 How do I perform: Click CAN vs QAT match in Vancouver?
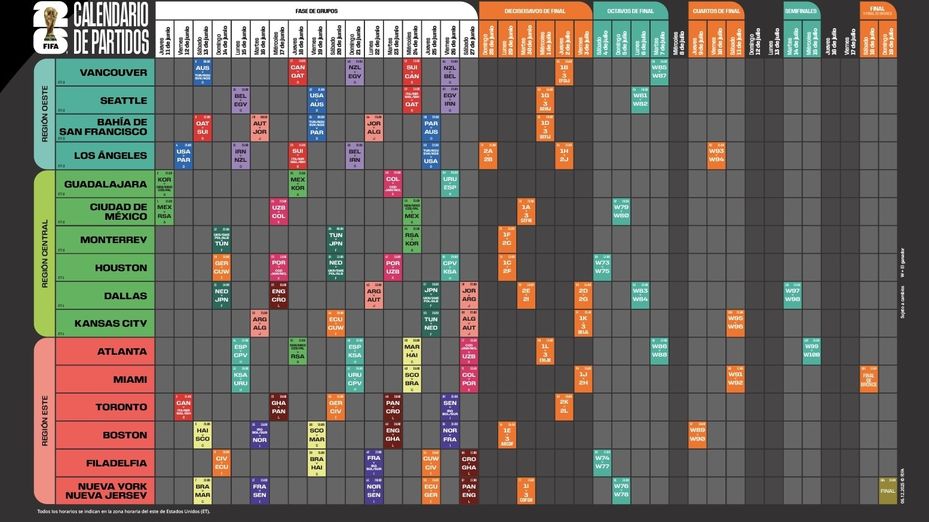pos(297,73)
